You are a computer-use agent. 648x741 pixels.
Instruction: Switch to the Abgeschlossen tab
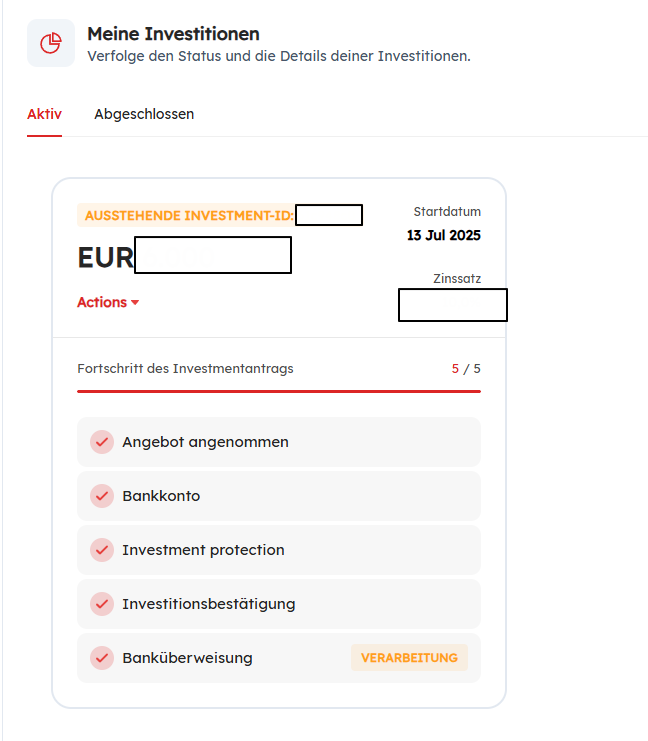pyautogui.click(x=144, y=114)
